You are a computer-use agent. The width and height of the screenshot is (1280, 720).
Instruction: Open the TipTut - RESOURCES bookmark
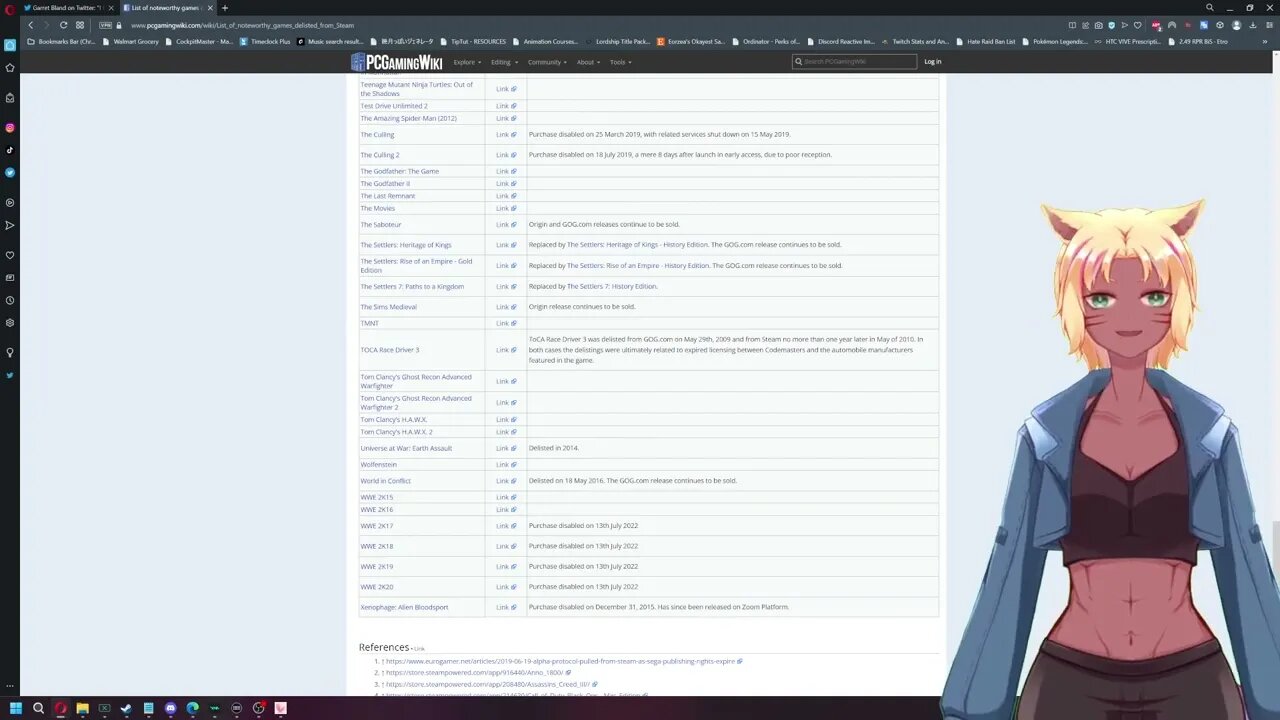[x=473, y=42]
